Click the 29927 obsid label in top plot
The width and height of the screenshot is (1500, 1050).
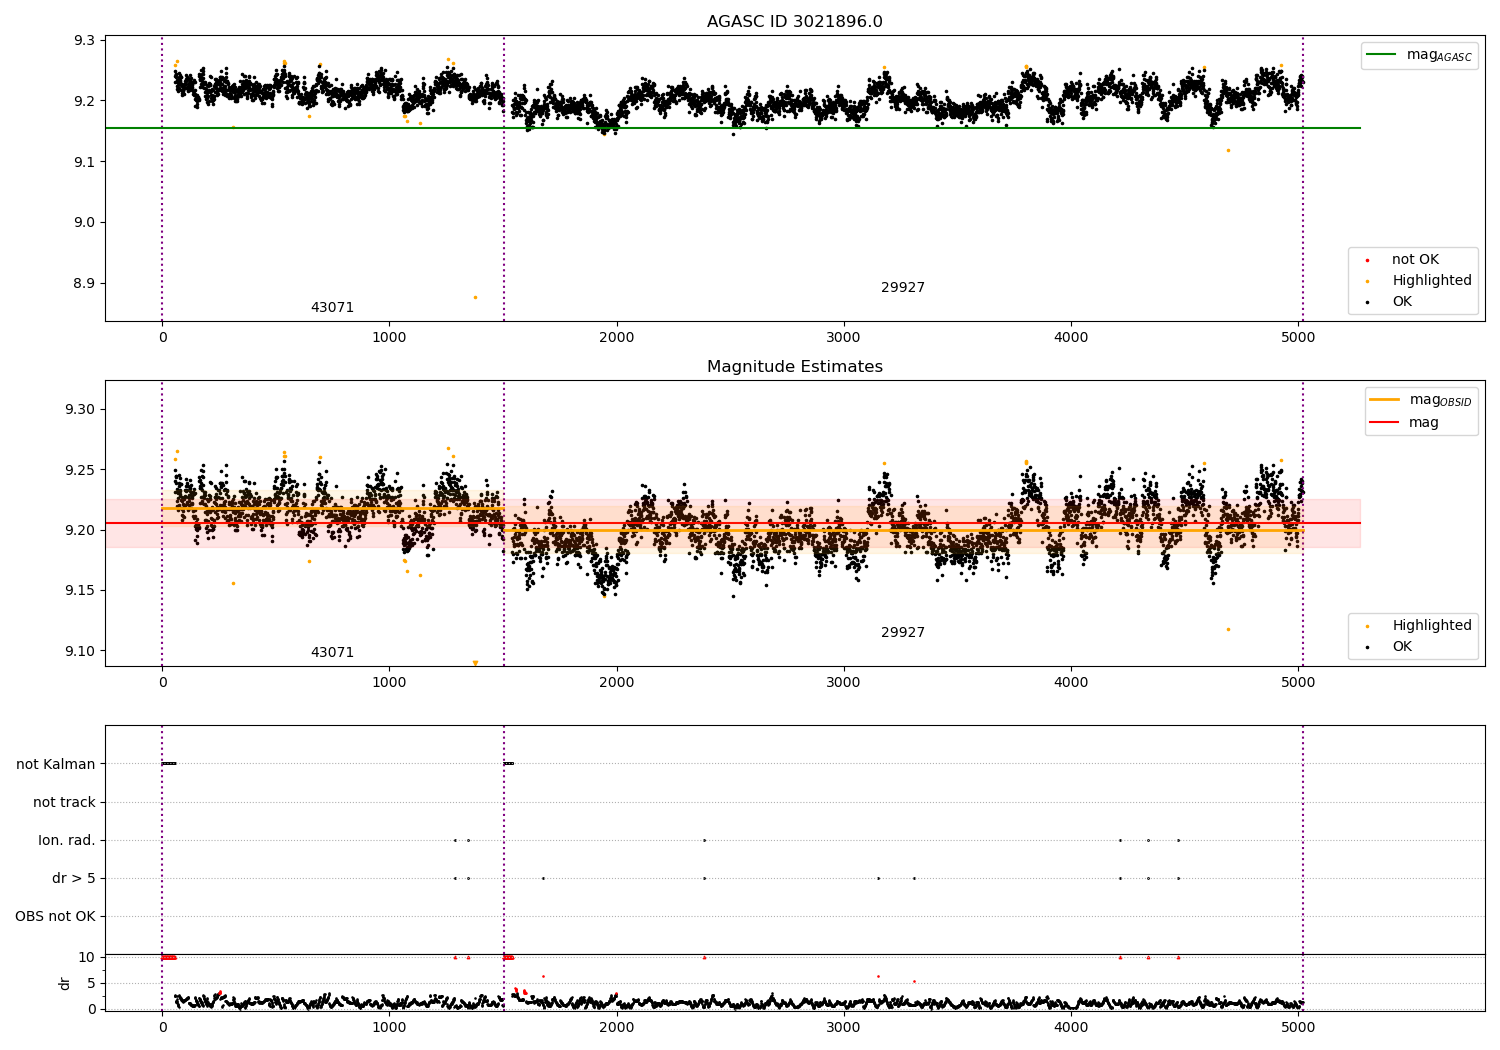902,288
